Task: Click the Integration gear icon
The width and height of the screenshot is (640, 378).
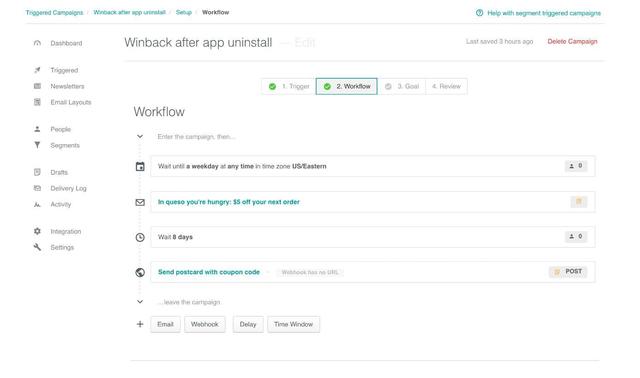Action: point(37,231)
